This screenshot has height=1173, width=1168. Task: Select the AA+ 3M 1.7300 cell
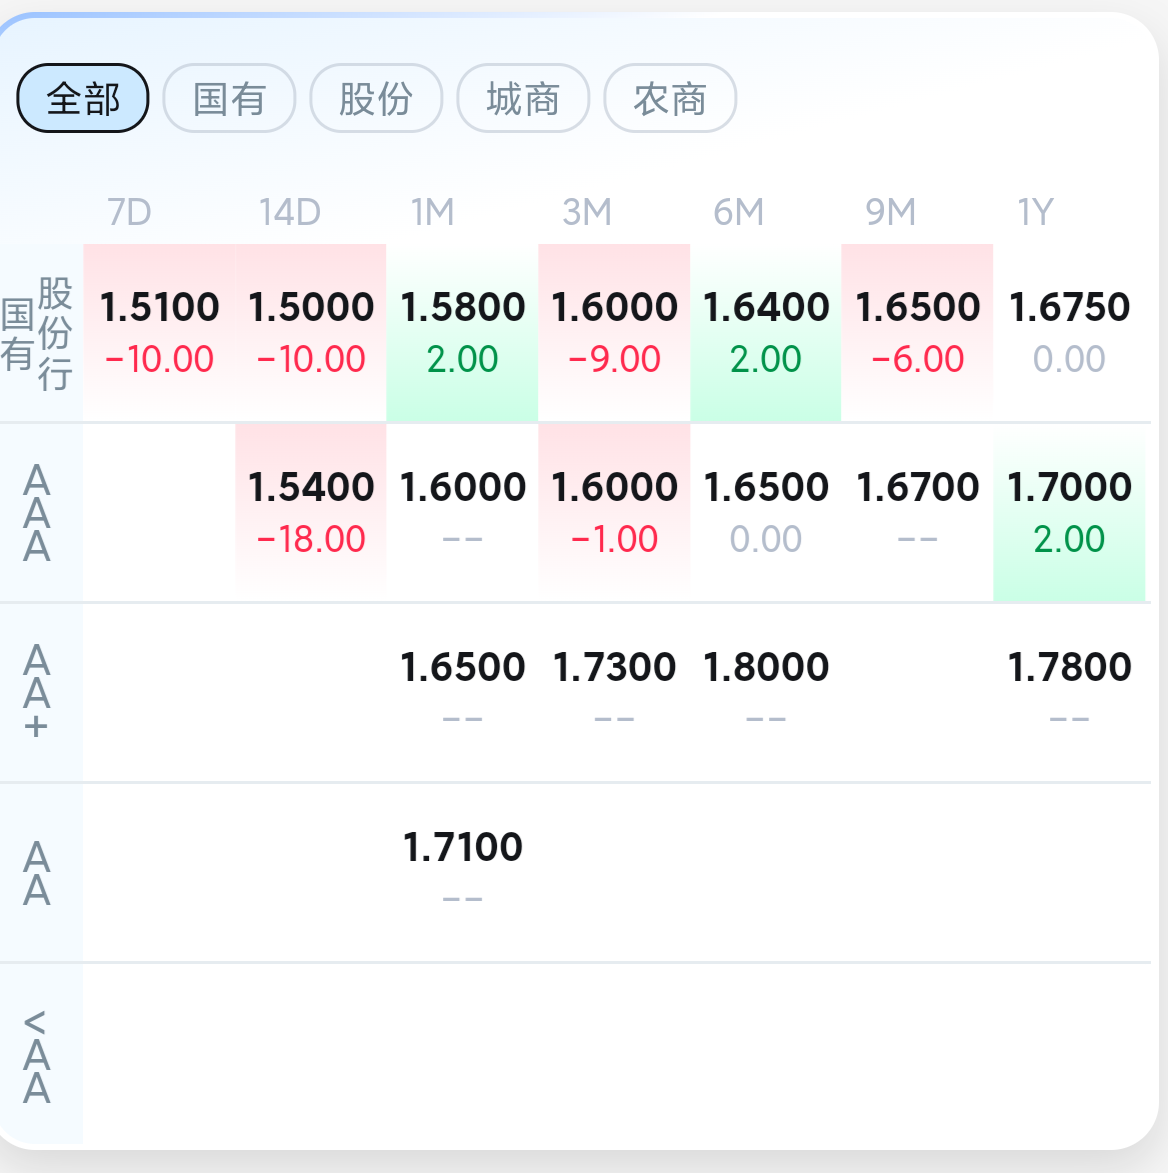614,691
